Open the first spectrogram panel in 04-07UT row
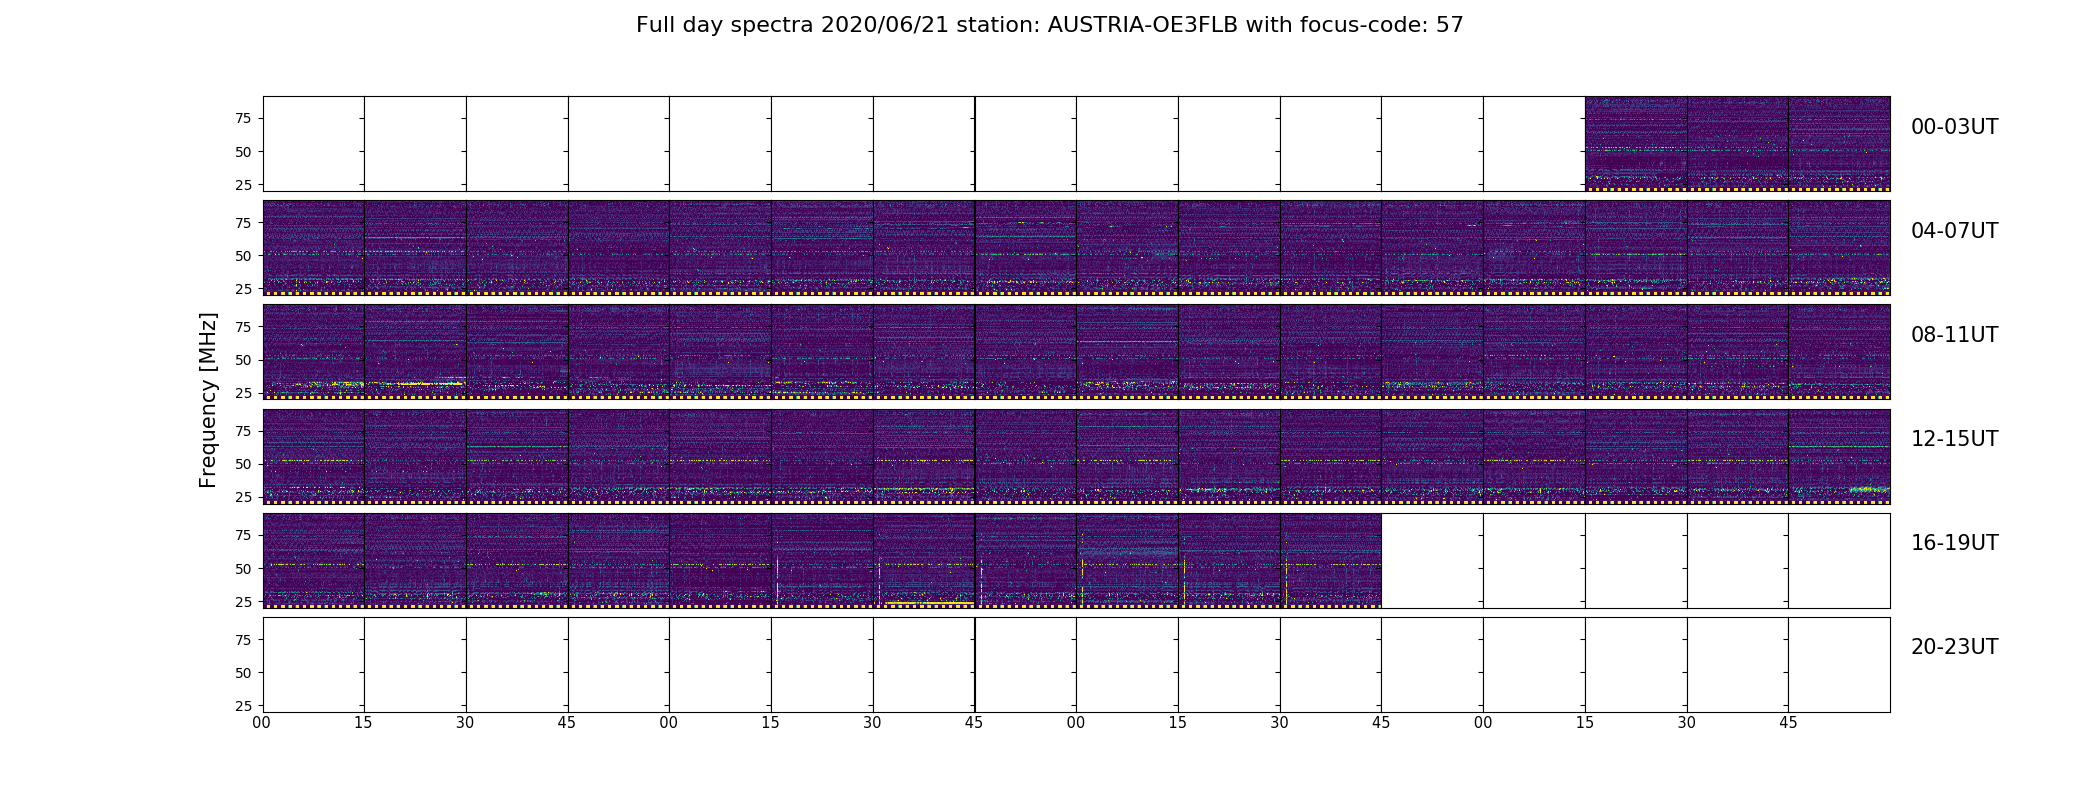Image resolution: width=2100 pixels, height=800 pixels. pyautogui.click(x=313, y=247)
